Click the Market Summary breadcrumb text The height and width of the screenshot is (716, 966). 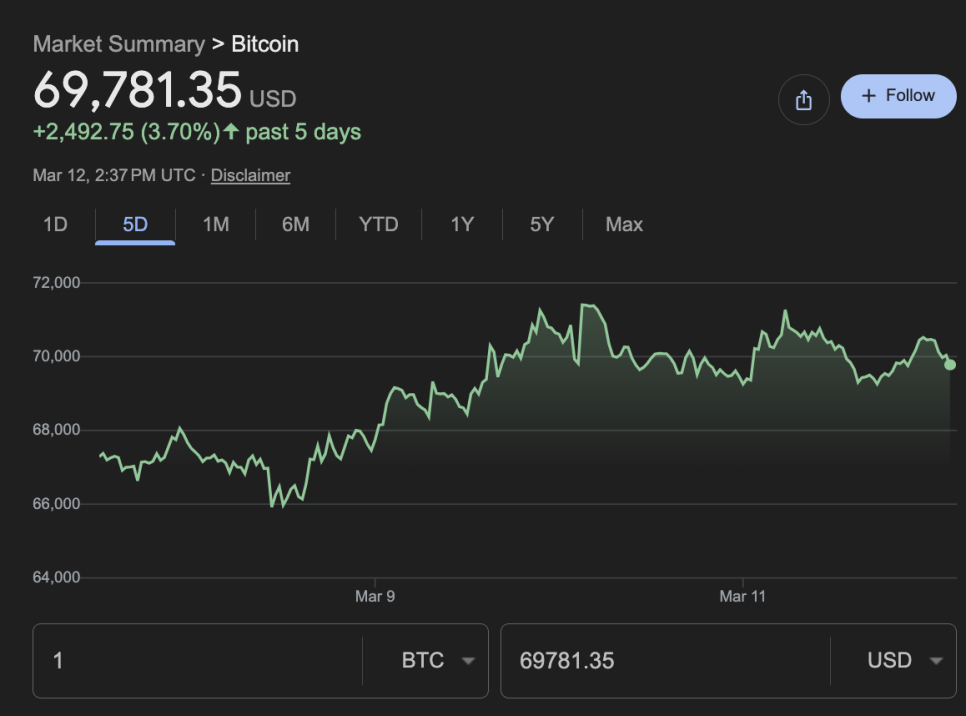[x=118, y=44]
